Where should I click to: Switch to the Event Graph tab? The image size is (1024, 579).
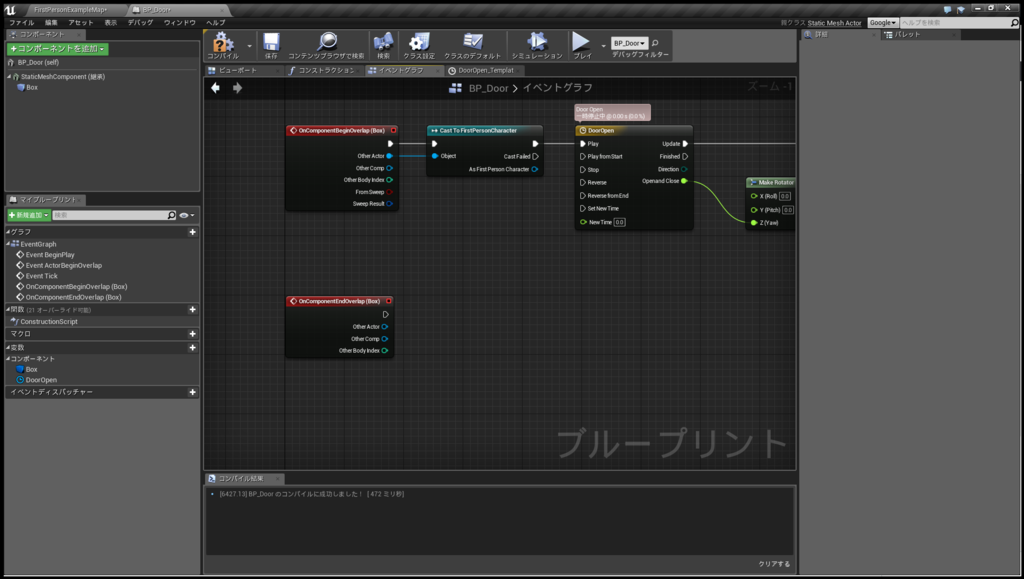click(400, 70)
